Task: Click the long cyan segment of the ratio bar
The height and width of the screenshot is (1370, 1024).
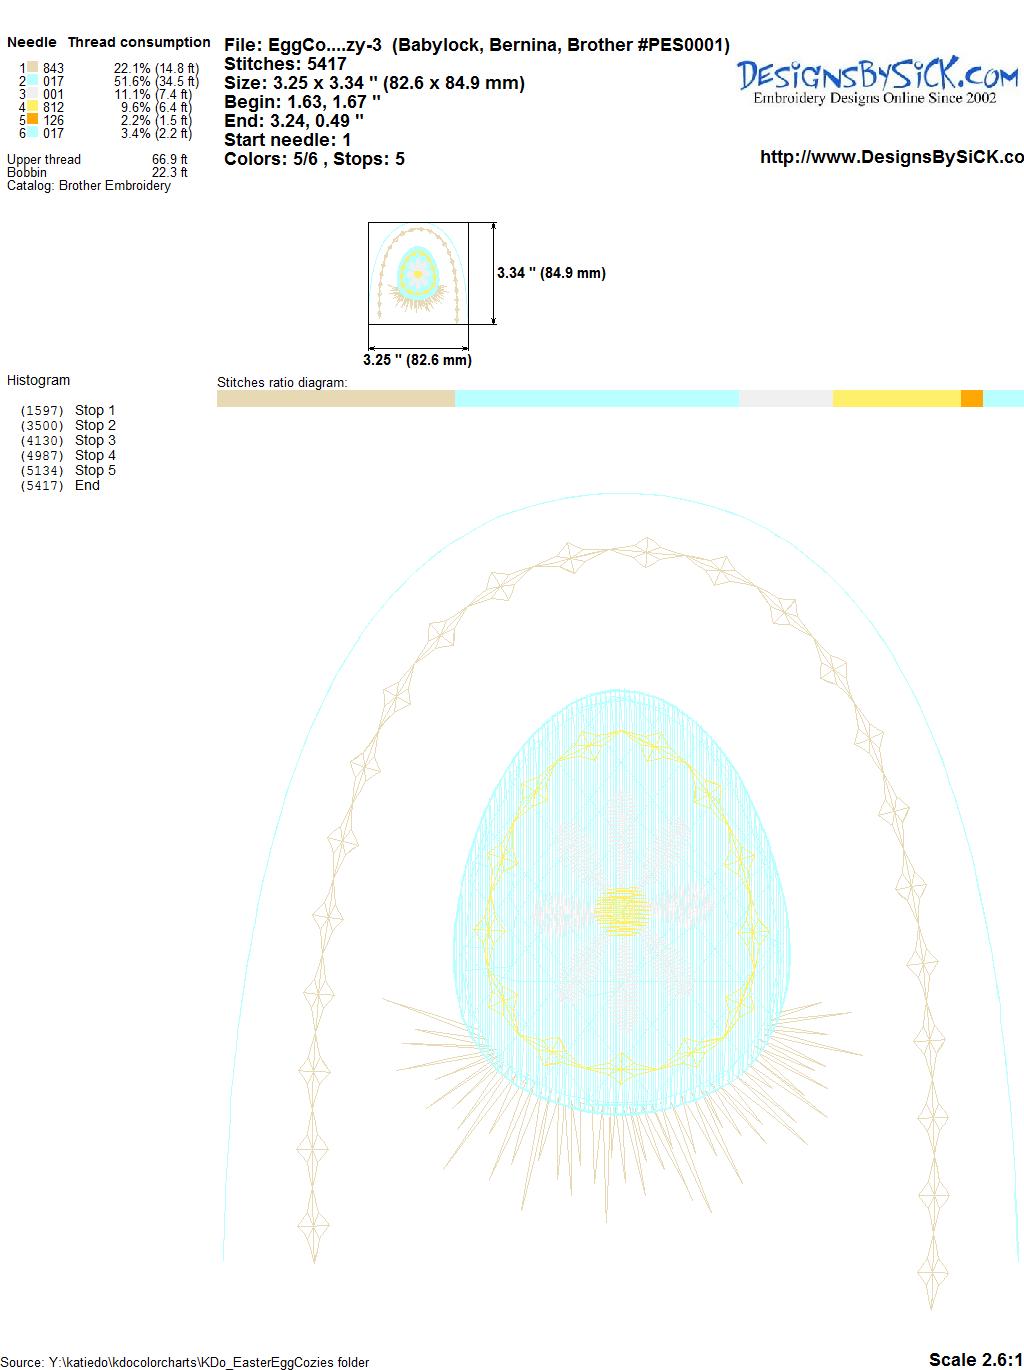Action: (596, 399)
